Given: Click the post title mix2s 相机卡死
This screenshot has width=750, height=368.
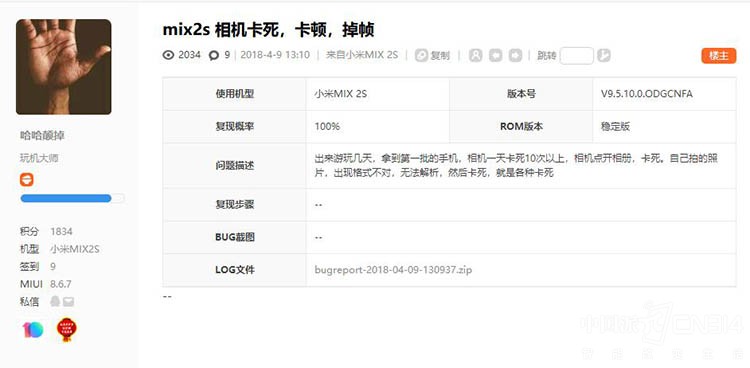Looking at the screenshot, I should [268, 30].
